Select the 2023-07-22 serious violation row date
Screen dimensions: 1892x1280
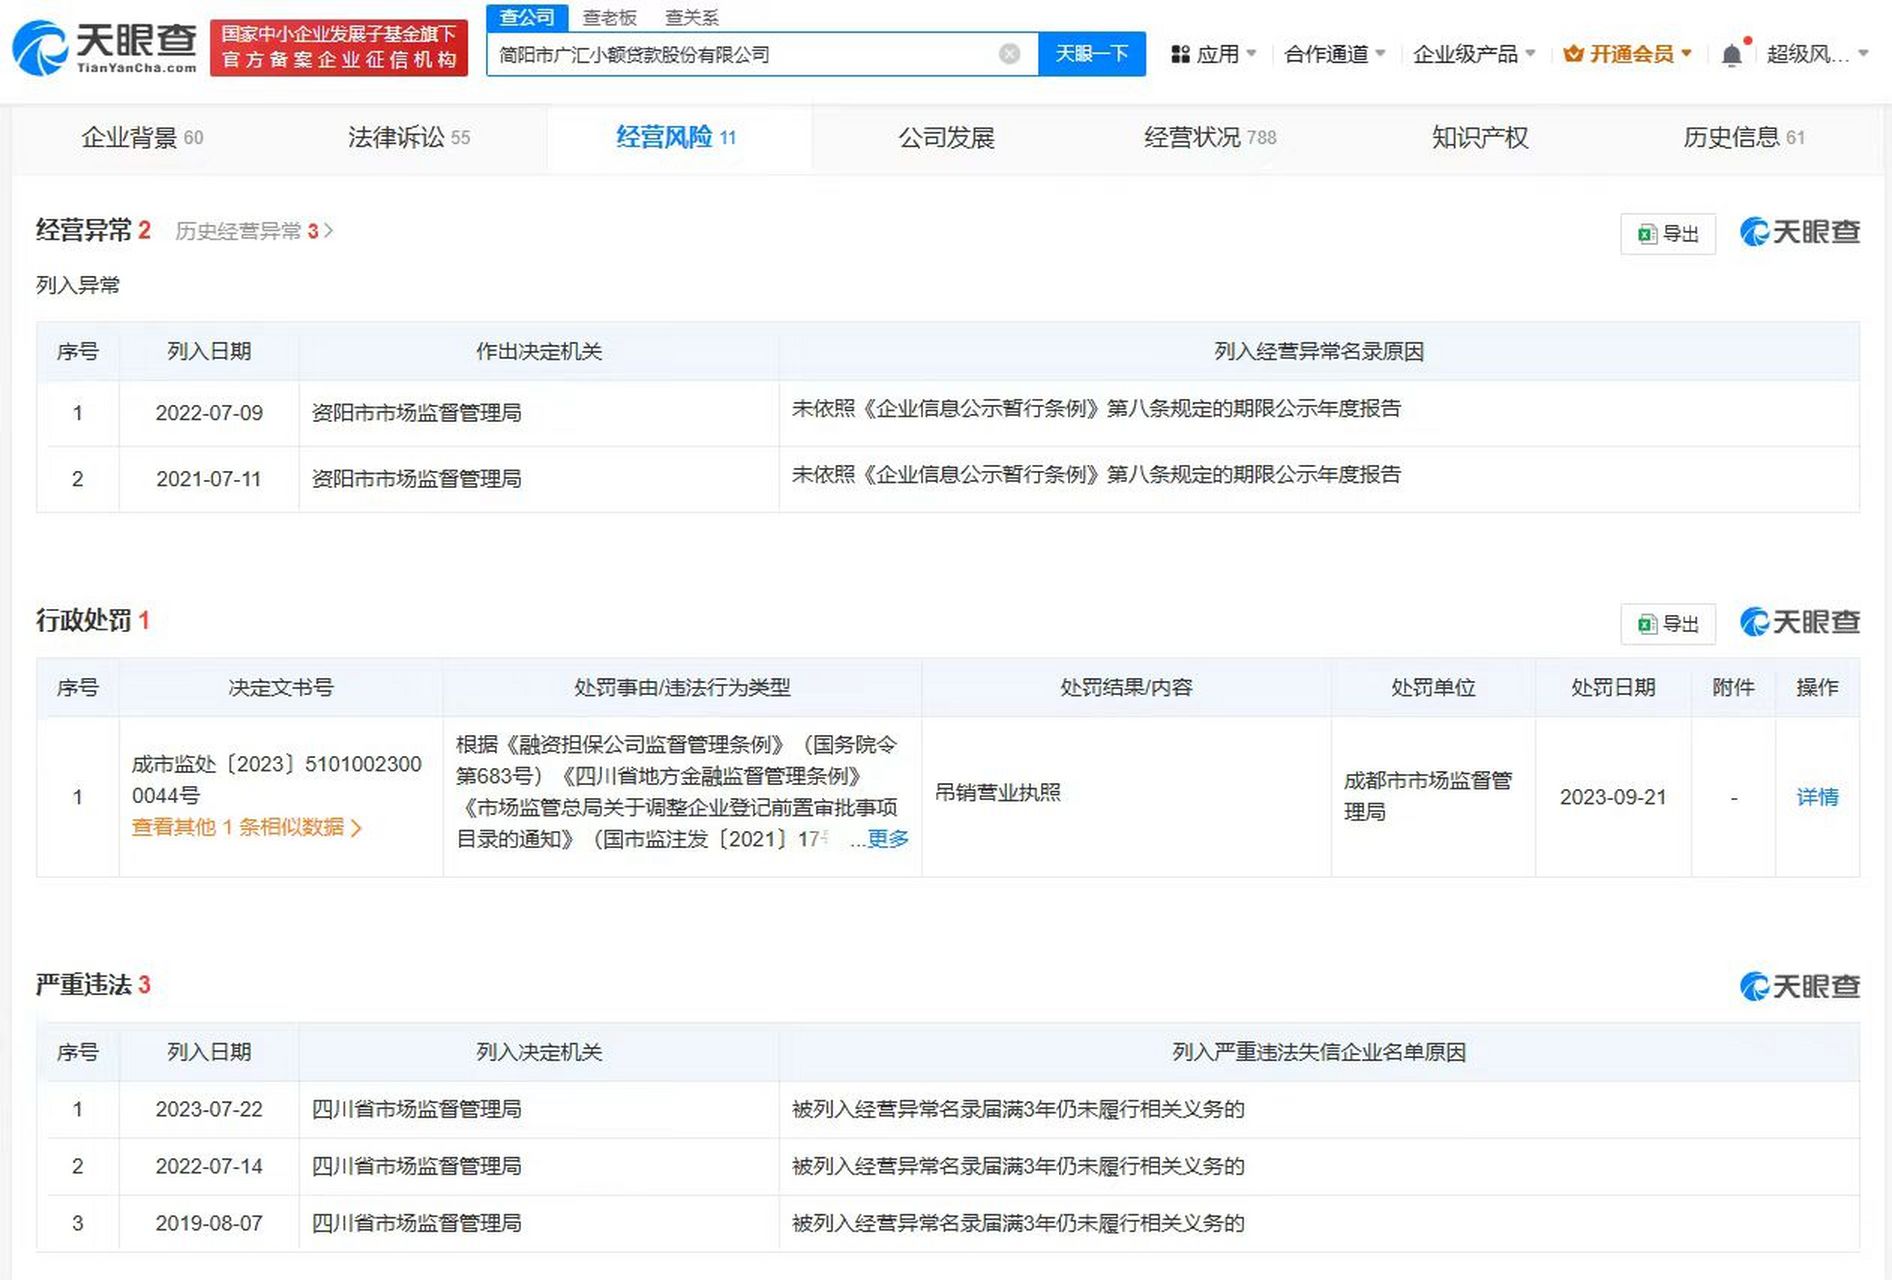point(209,1109)
